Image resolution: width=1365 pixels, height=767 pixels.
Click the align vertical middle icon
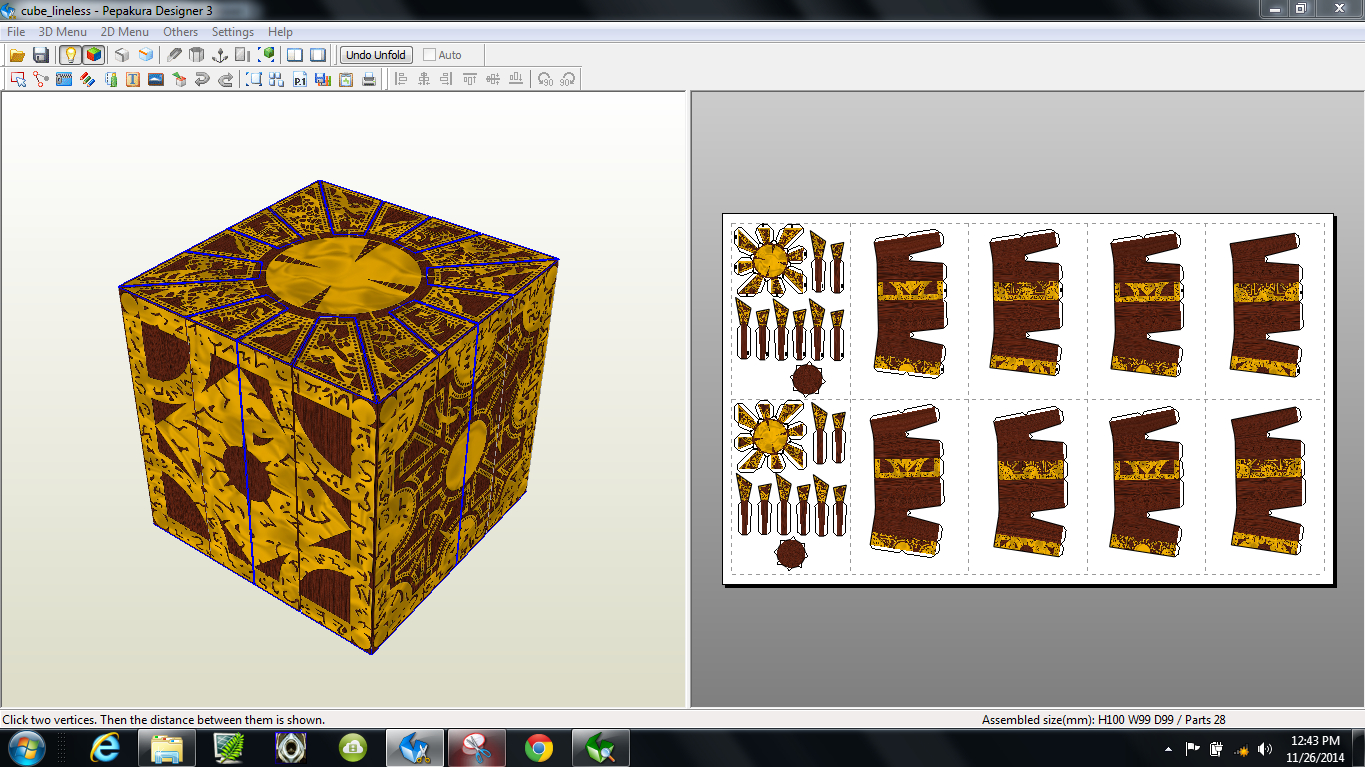coord(493,79)
